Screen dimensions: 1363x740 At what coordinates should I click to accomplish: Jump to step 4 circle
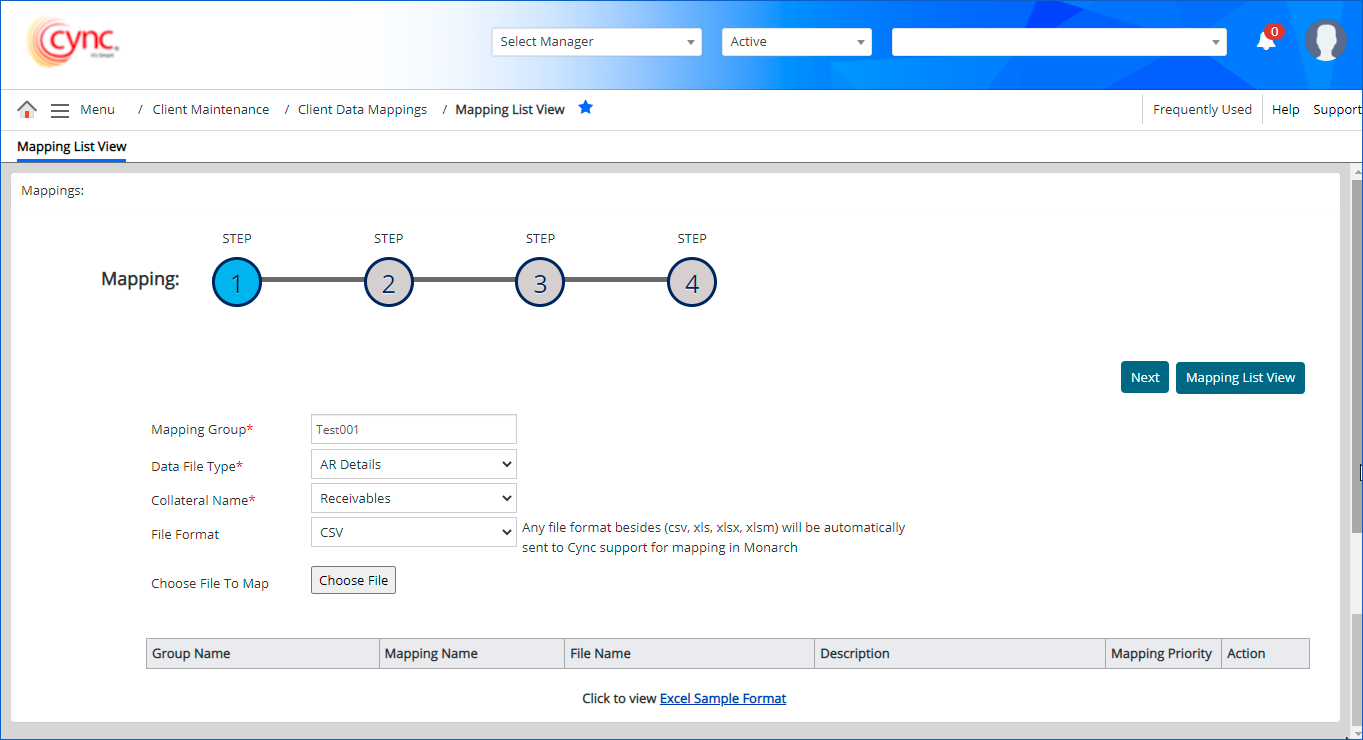(x=692, y=284)
